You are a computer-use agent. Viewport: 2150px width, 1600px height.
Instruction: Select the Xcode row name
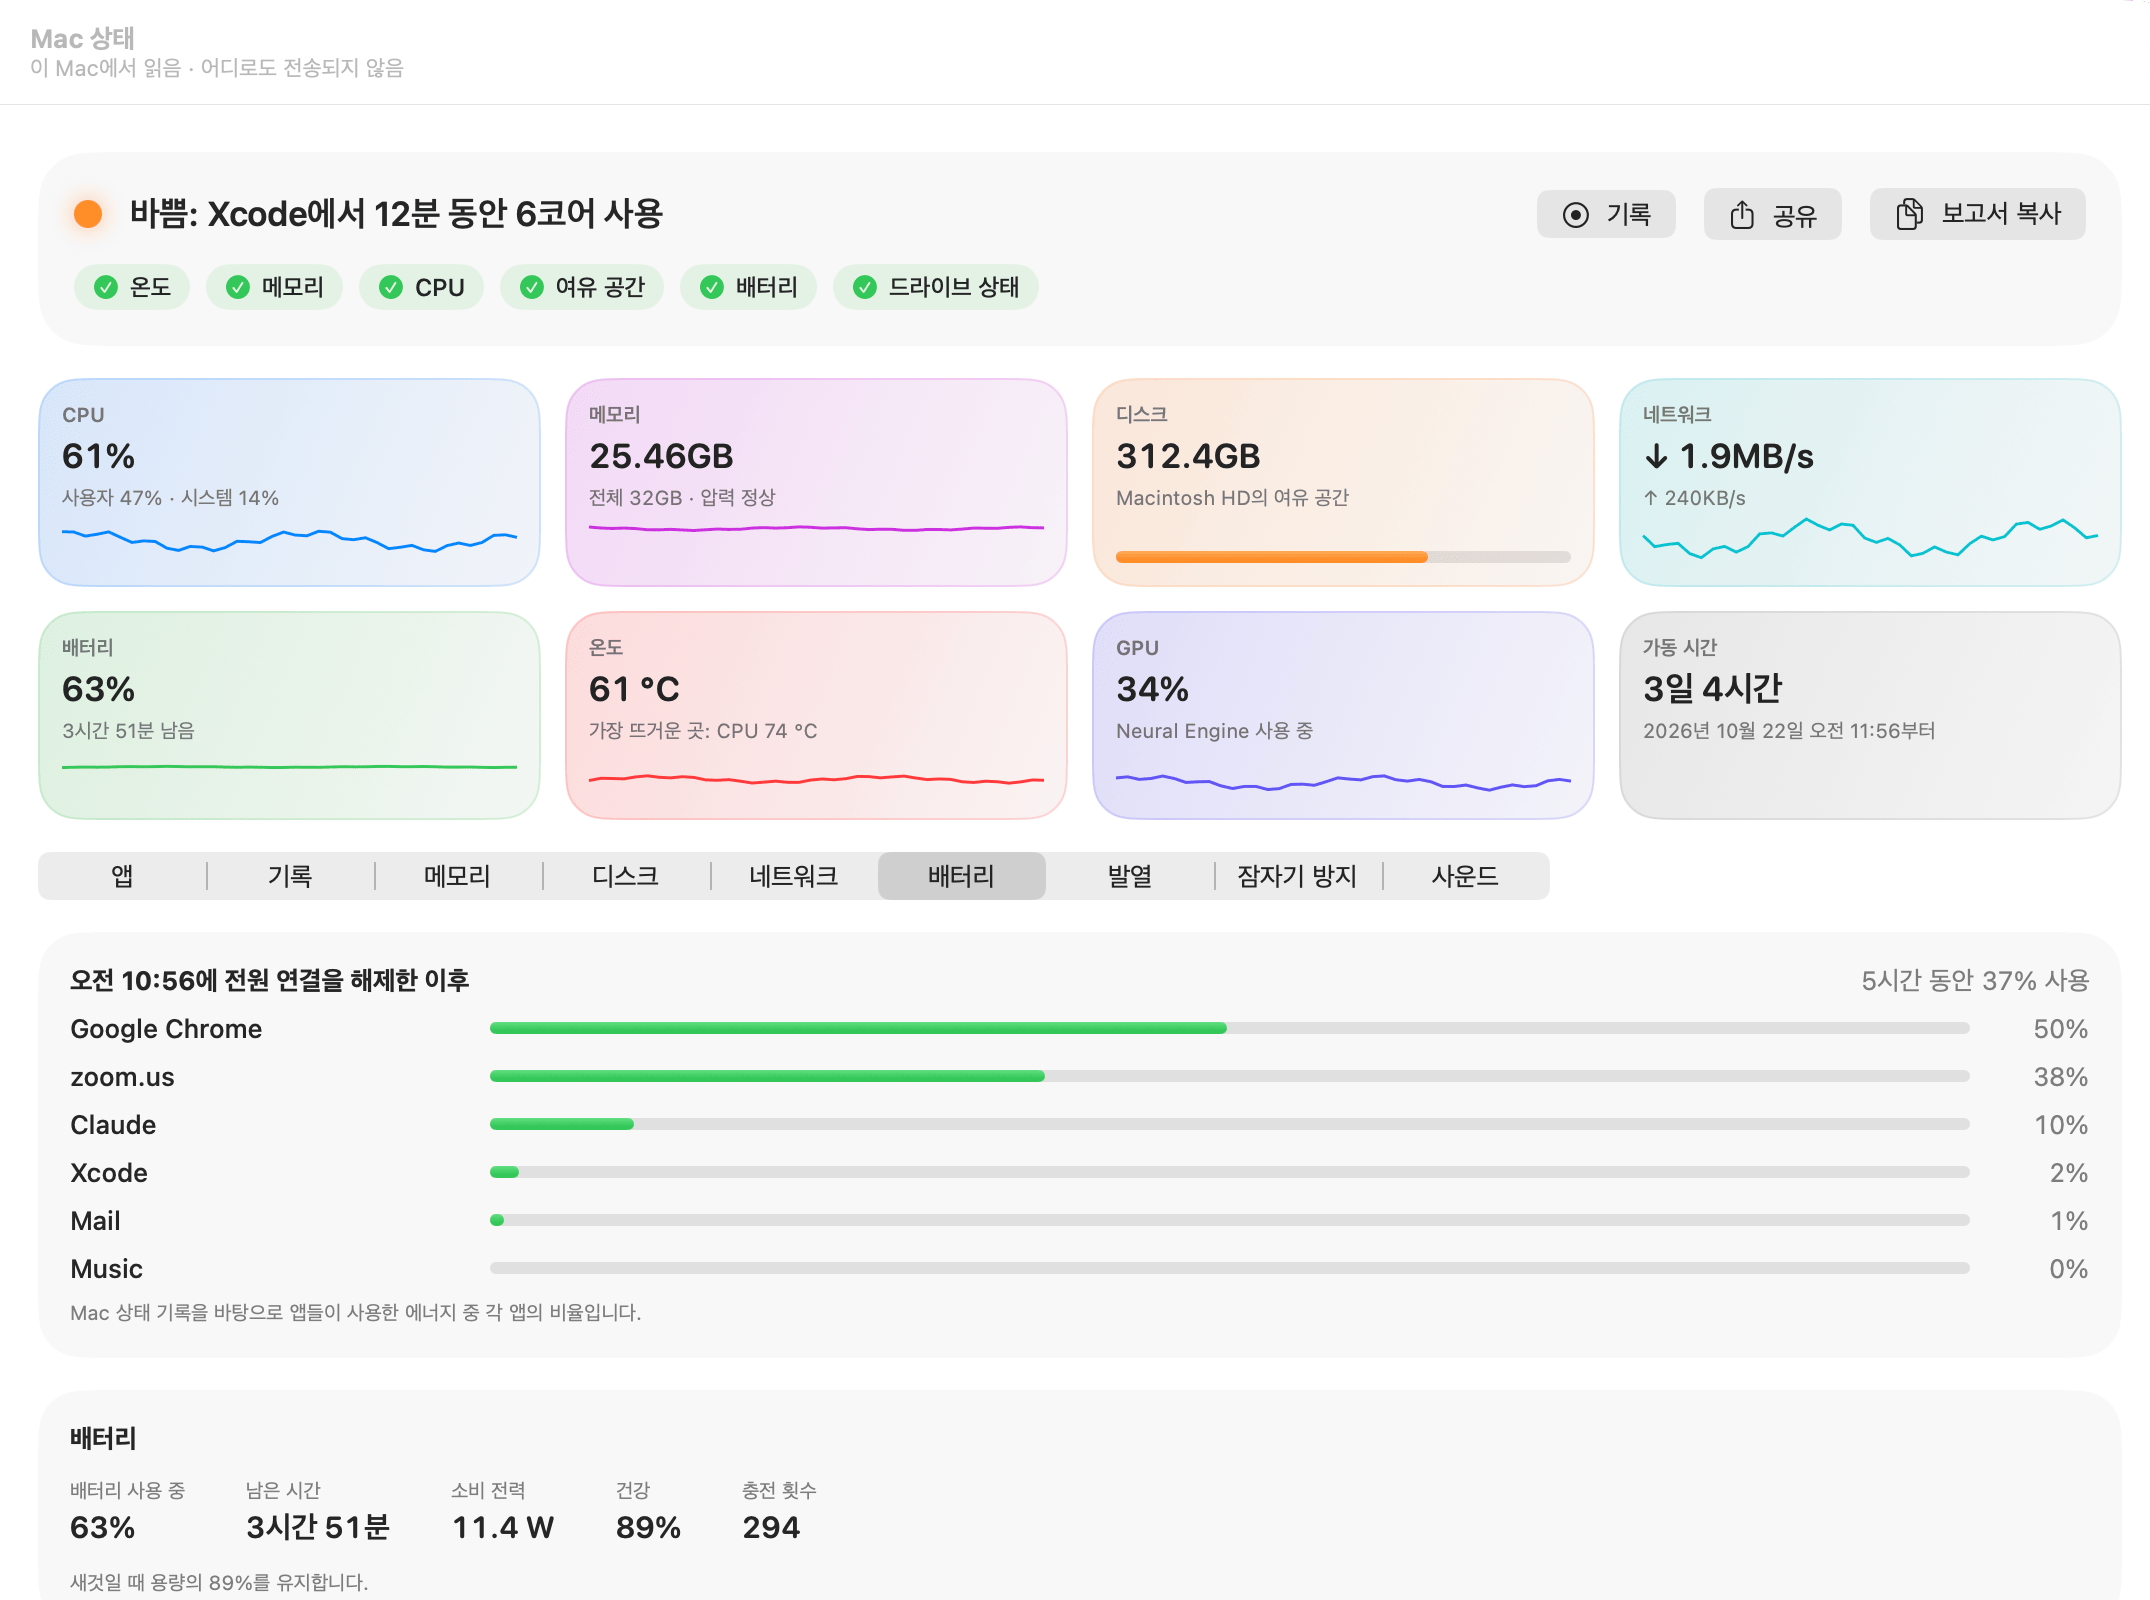[109, 1173]
